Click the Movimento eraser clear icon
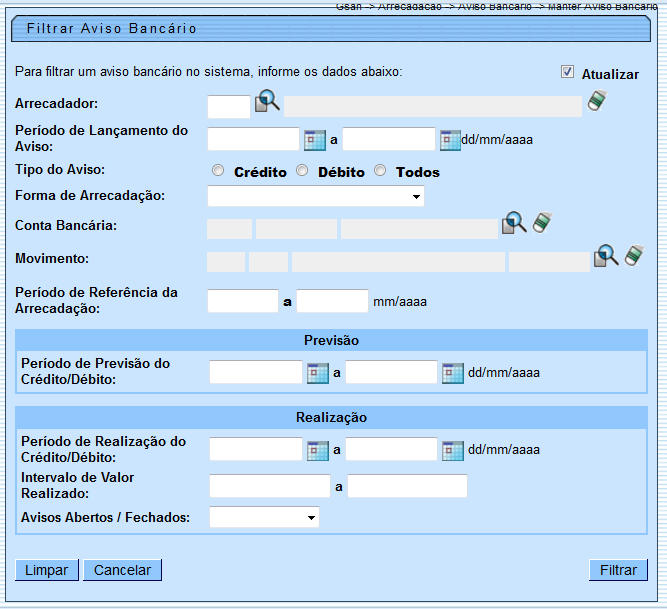 click(634, 257)
